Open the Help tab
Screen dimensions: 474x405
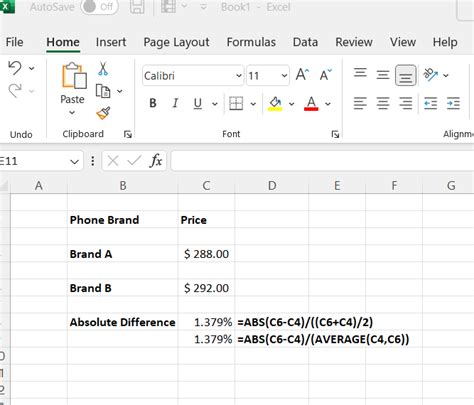[445, 42]
